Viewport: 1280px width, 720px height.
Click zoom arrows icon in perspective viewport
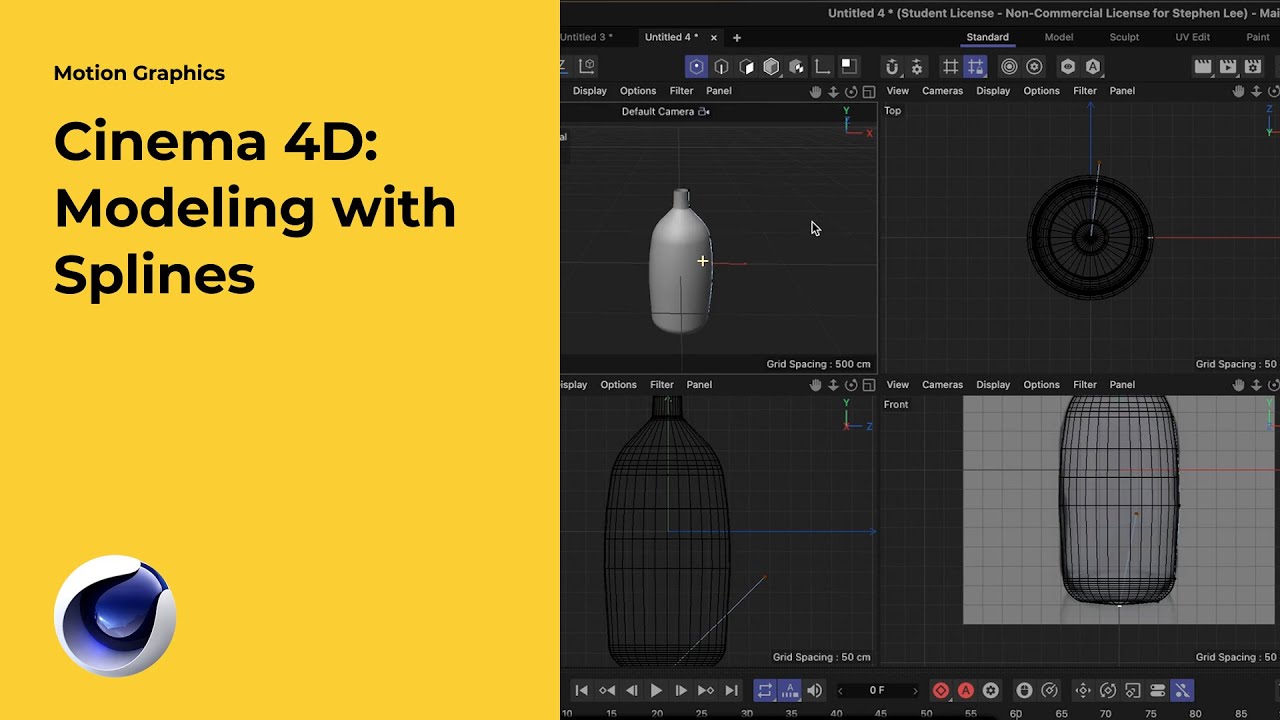pyautogui.click(x=833, y=92)
